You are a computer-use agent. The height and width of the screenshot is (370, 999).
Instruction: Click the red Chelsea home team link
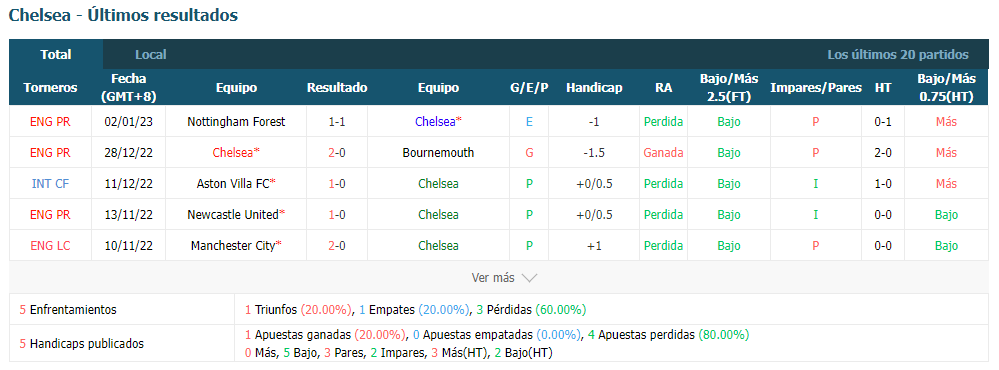point(233,153)
